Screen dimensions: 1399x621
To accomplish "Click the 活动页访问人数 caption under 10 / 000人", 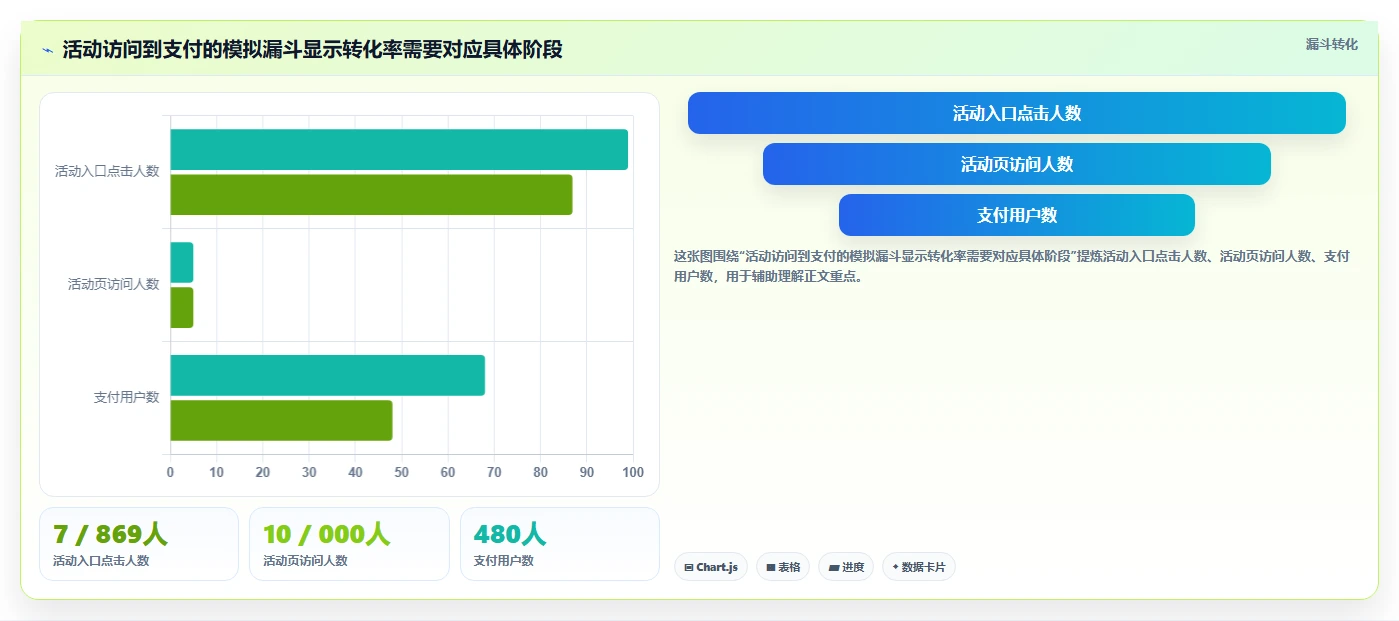I will 305,561.
